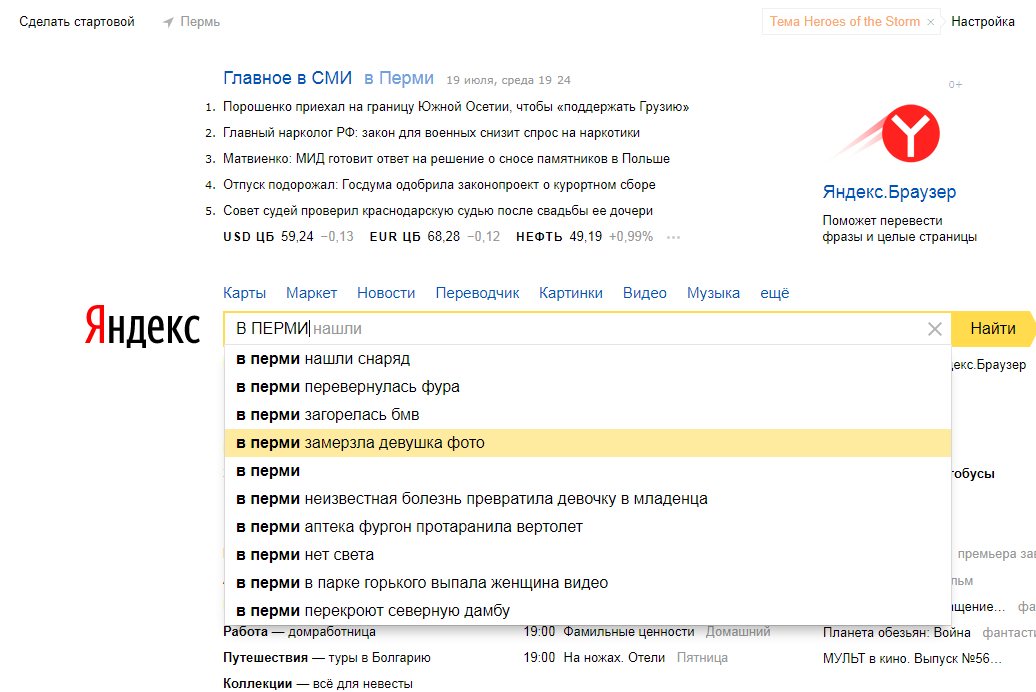Open the Видео service
Viewport: 1036px width, 692px height.
(x=645, y=293)
